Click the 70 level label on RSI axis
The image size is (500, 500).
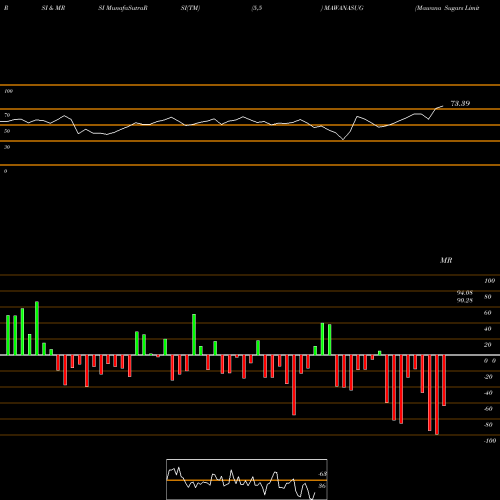click(7, 115)
